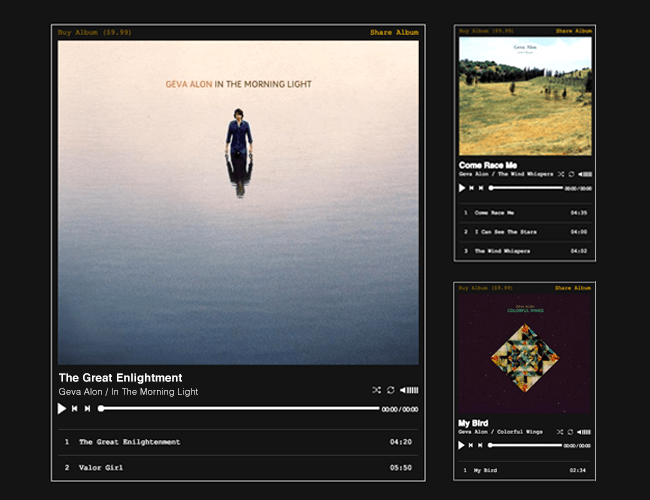Click volume icon in Colorful Wings player
The height and width of the screenshot is (500, 650).
click(584, 432)
